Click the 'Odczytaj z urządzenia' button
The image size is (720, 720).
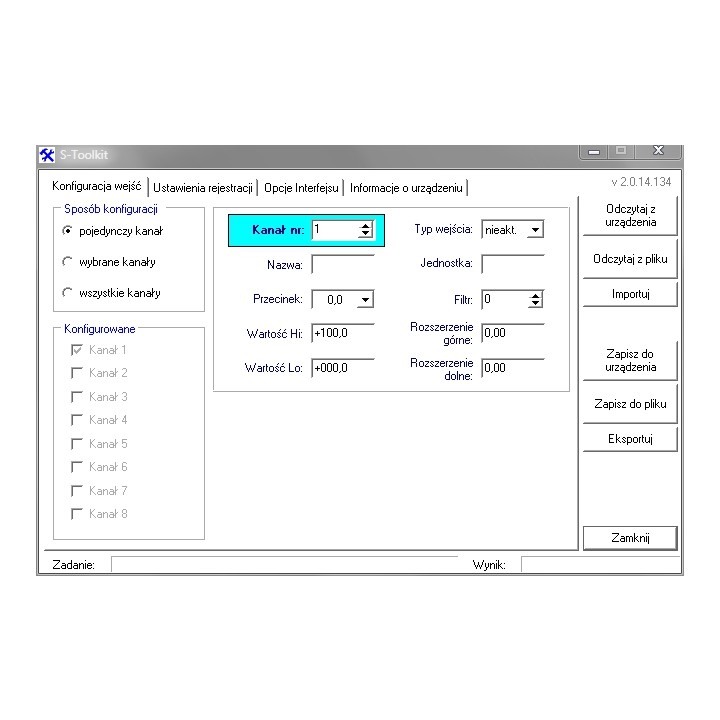click(x=630, y=215)
